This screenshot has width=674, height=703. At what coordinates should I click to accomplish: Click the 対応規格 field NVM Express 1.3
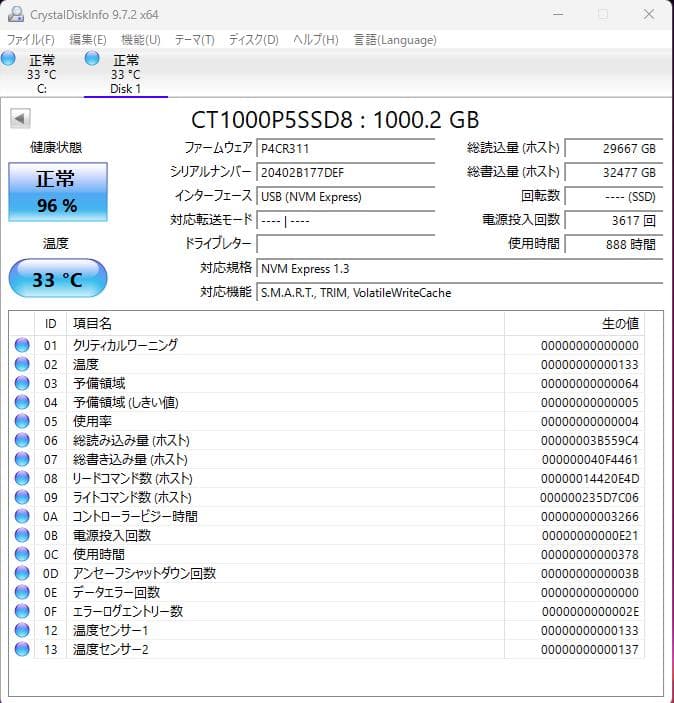pyautogui.click(x=460, y=269)
